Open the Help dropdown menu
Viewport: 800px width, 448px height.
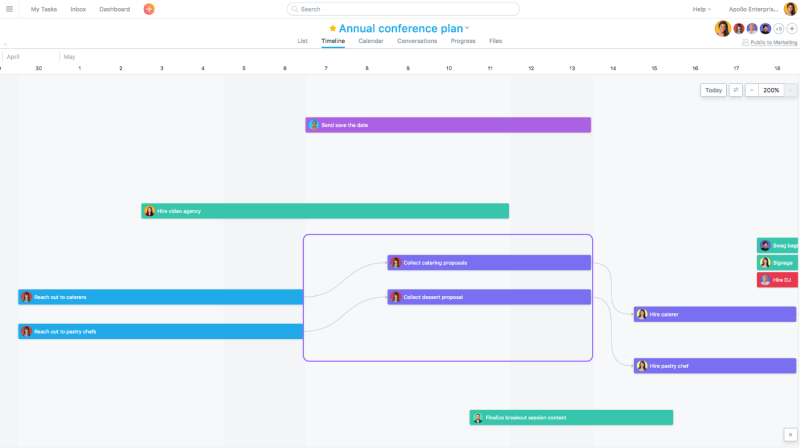click(702, 9)
